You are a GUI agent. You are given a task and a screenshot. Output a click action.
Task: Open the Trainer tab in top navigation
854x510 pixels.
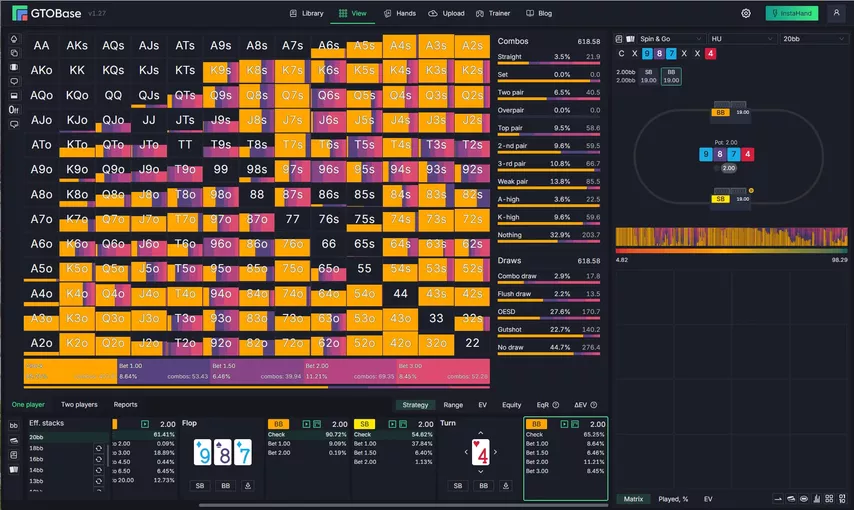click(x=493, y=14)
